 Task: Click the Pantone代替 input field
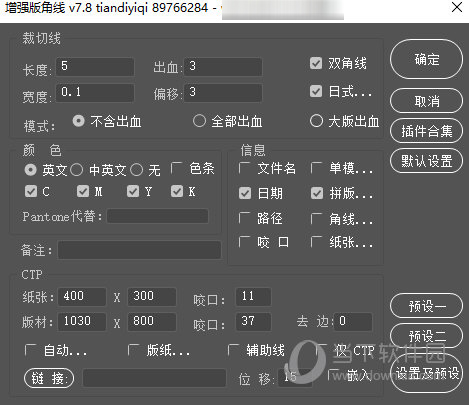tap(158, 216)
